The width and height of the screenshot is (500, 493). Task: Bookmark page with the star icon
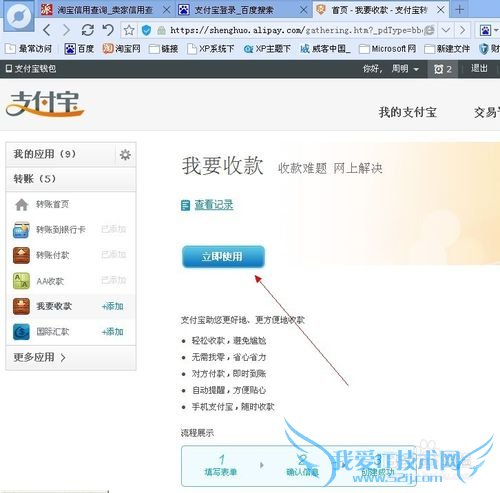[x=129, y=31]
